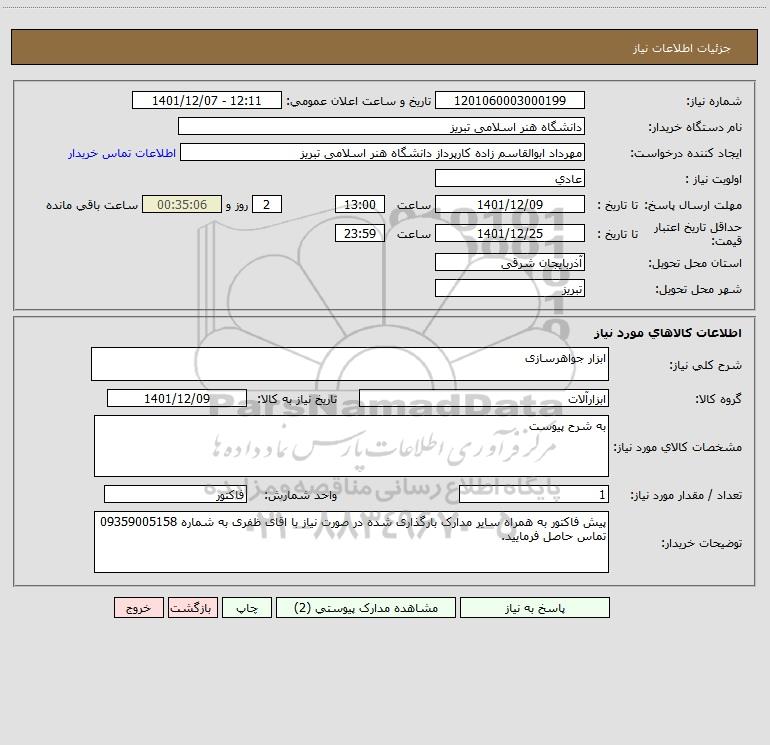Click the استان محل تحویل label

(695, 264)
